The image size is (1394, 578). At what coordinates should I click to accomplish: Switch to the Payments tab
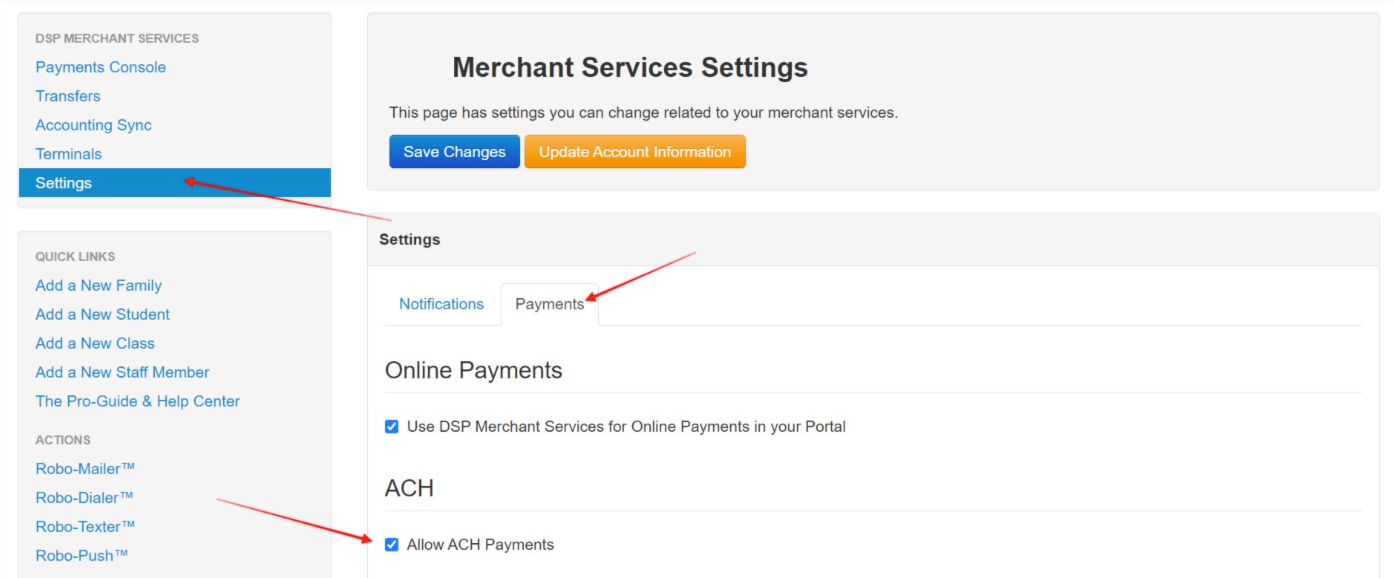(550, 304)
